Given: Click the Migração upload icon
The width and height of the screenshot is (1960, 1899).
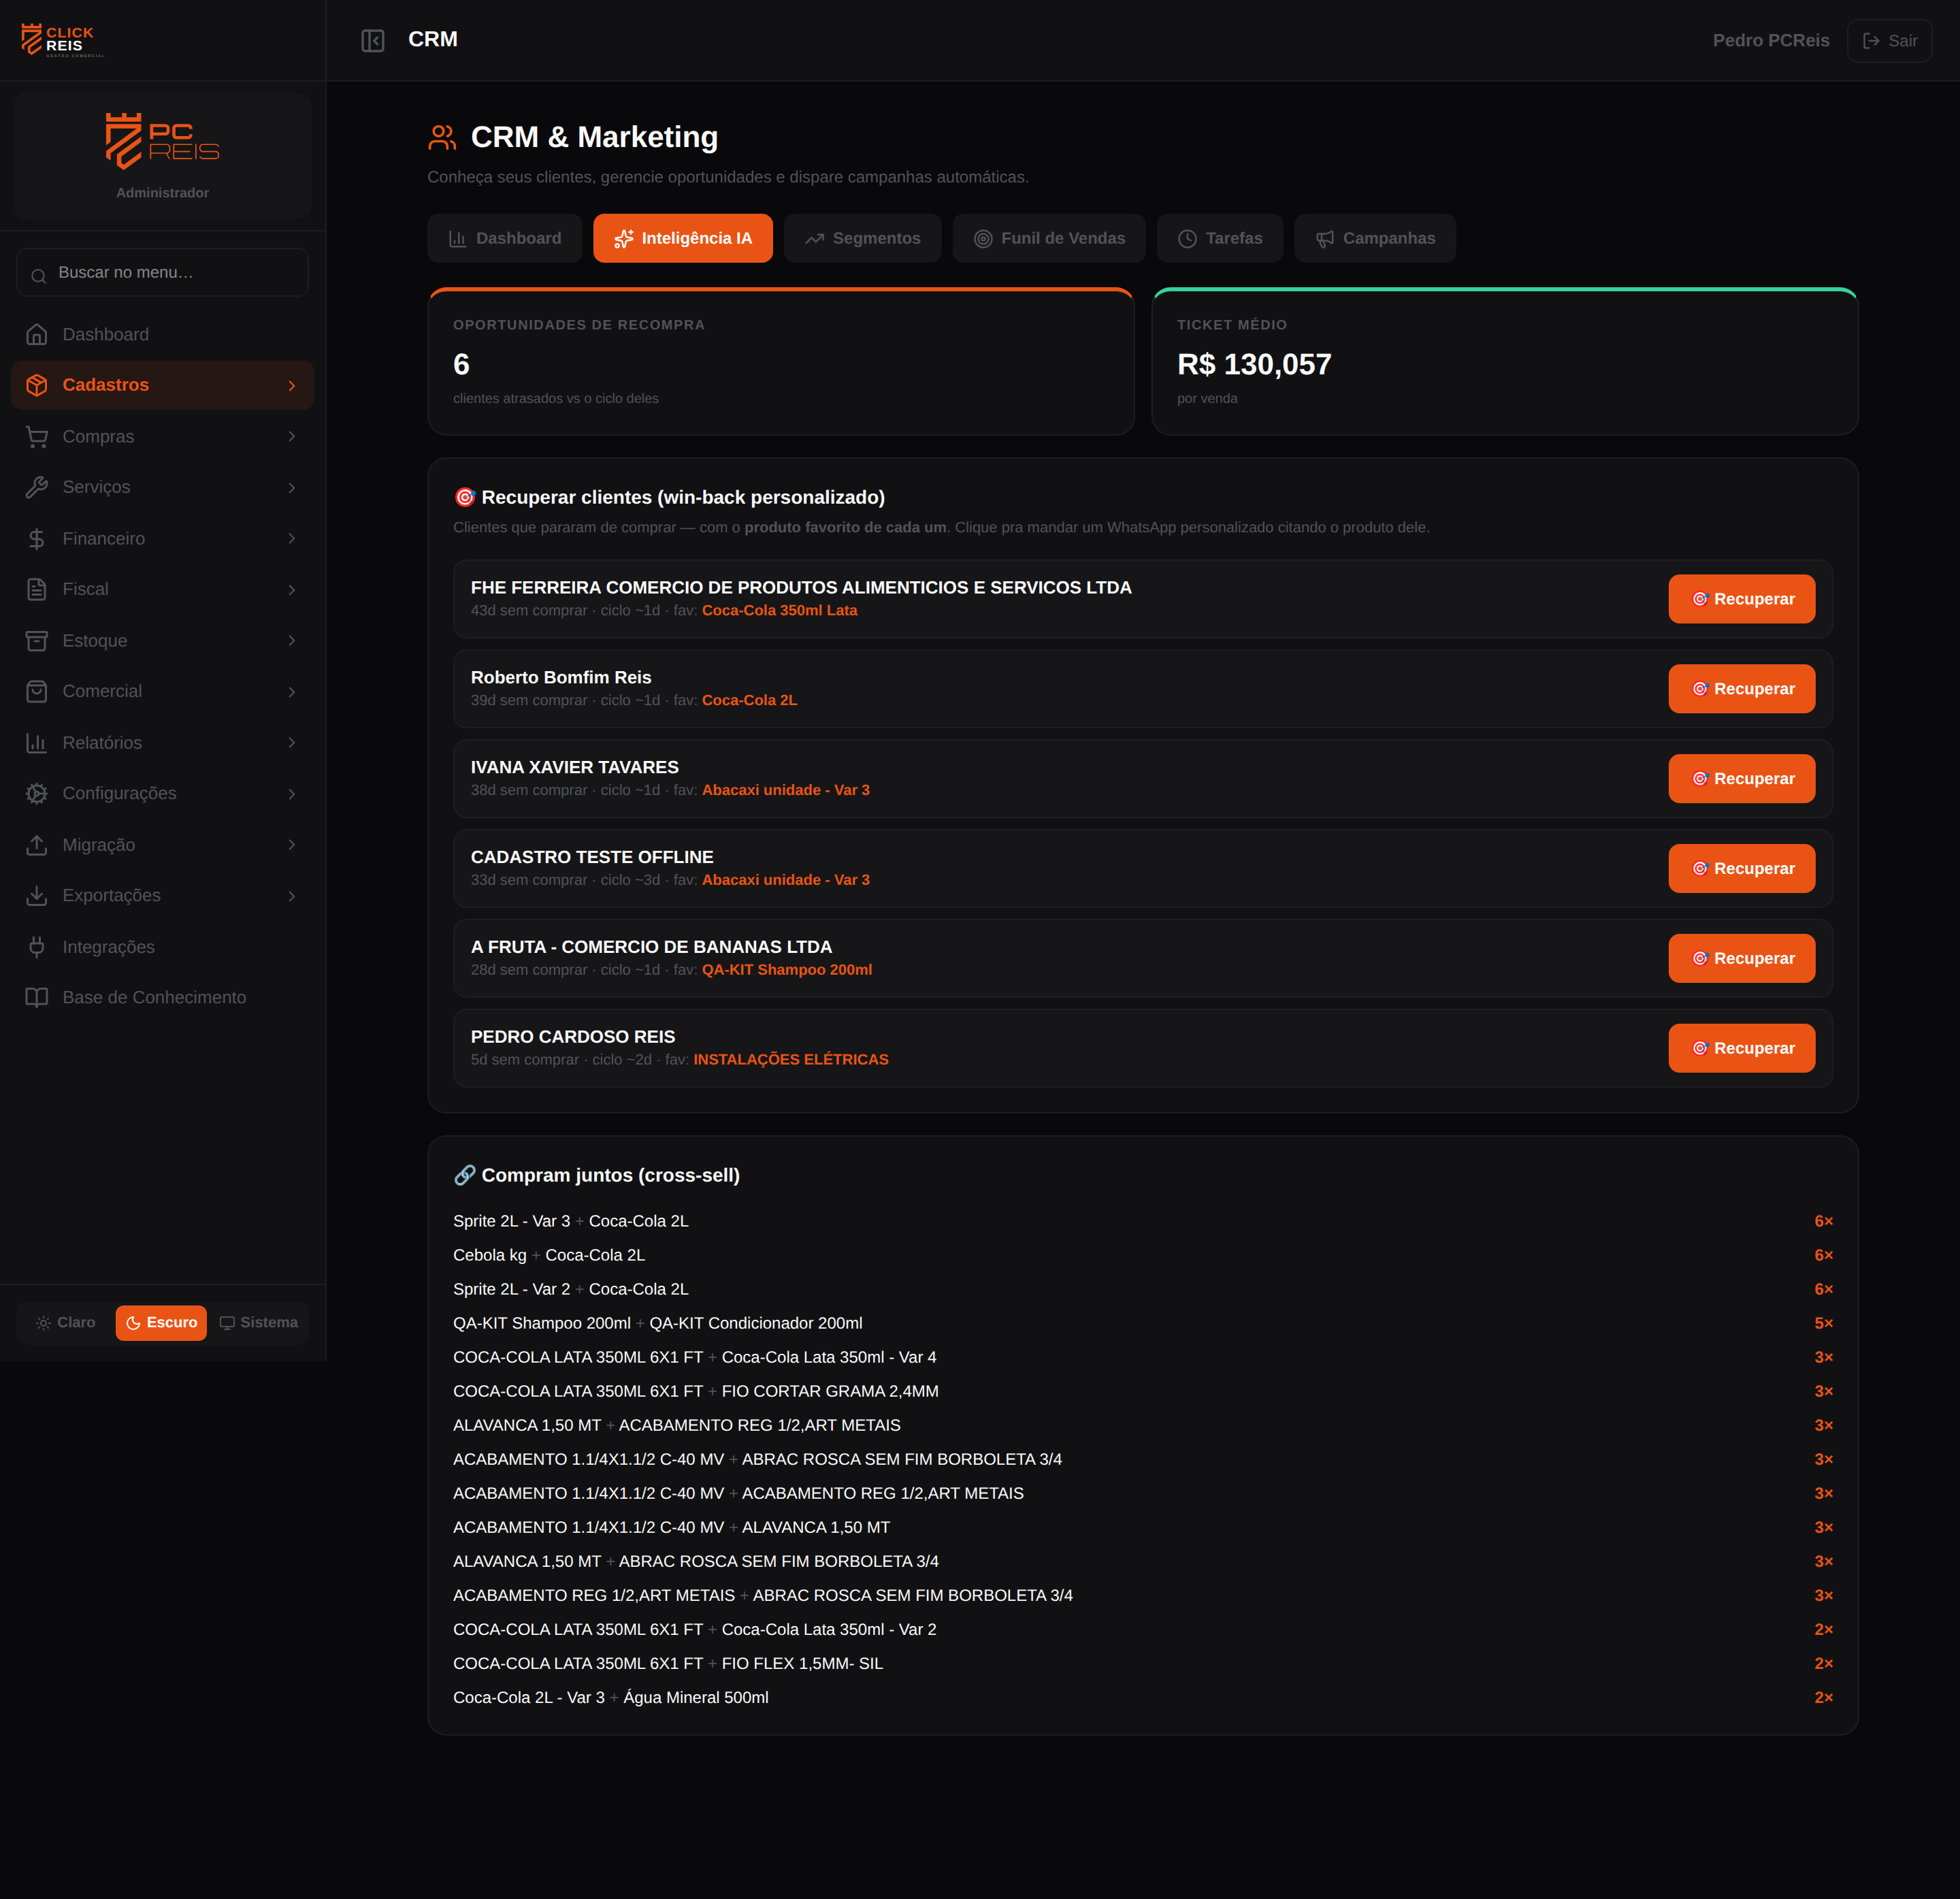Looking at the screenshot, I should pos(37,844).
